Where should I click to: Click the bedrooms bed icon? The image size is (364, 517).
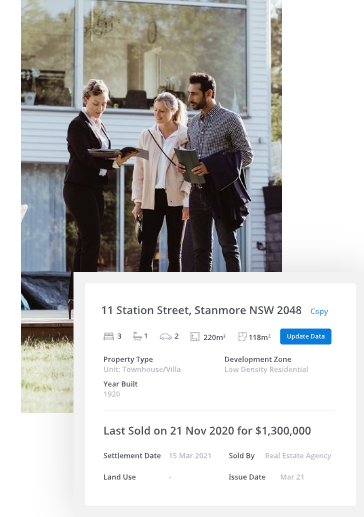(108, 337)
